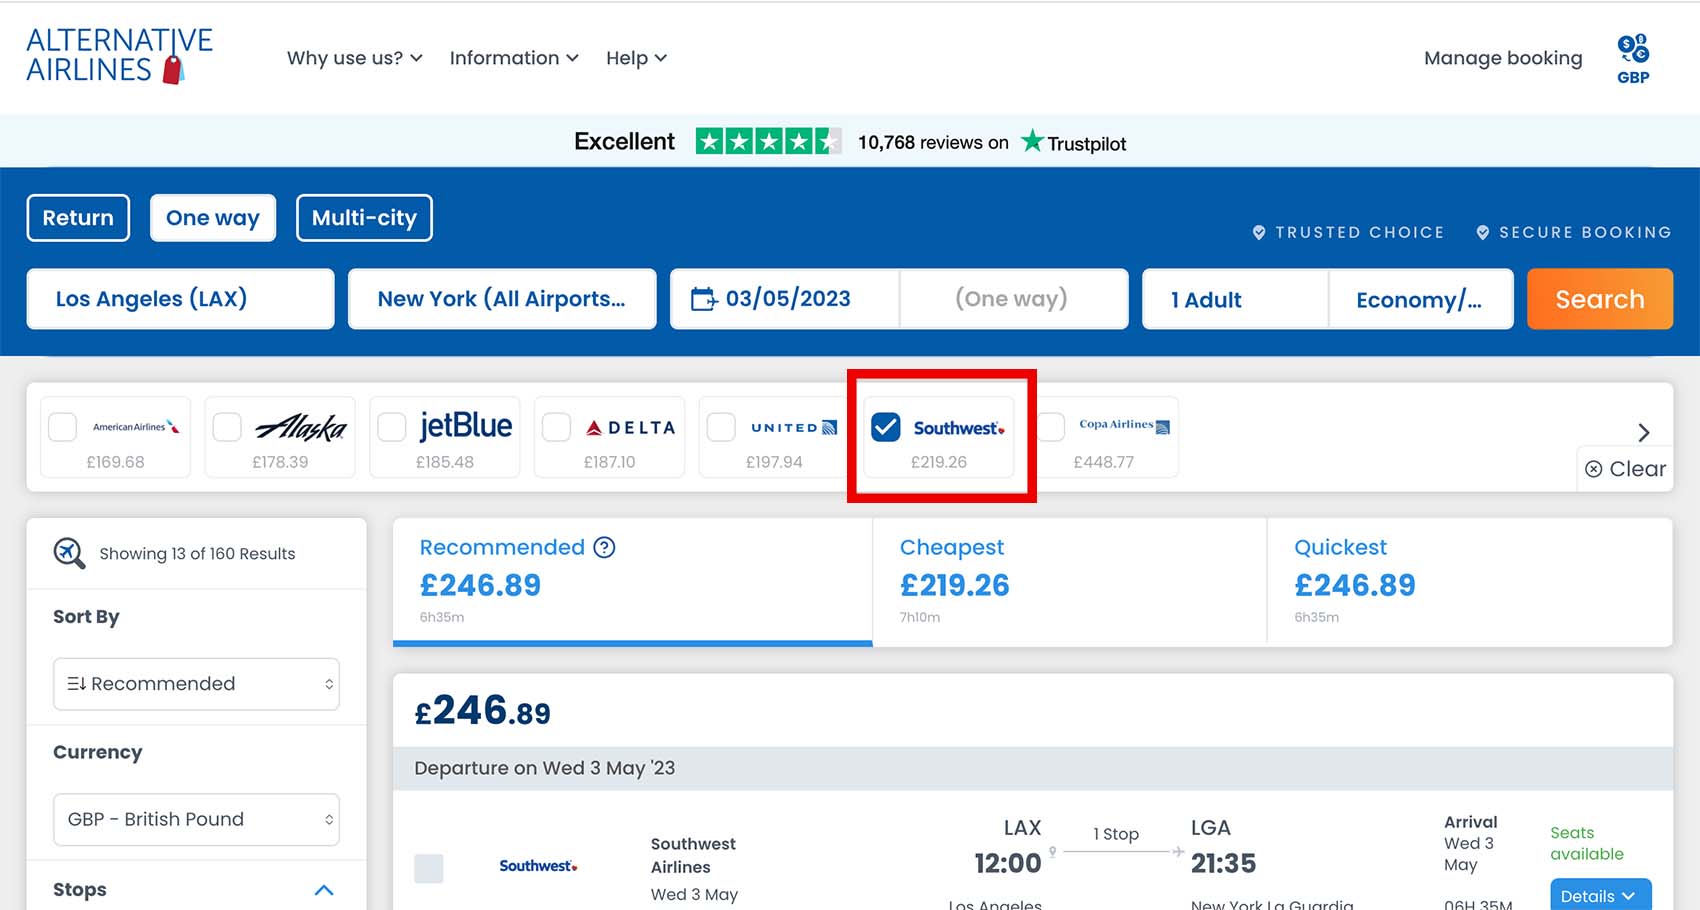Image resolution: width=1700 pixels, height=910 pixels.
Task: Open the Sort By Recommended dropdown
Action: click(x=196, y=684)
